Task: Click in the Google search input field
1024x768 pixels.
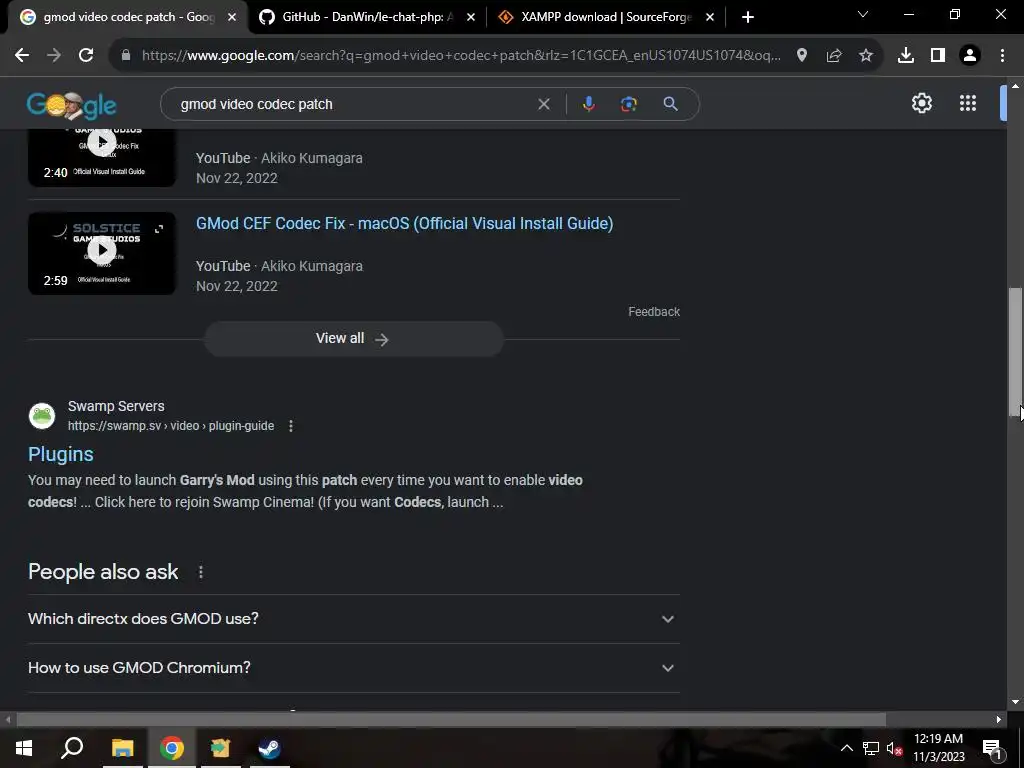Action: (353, 104)
